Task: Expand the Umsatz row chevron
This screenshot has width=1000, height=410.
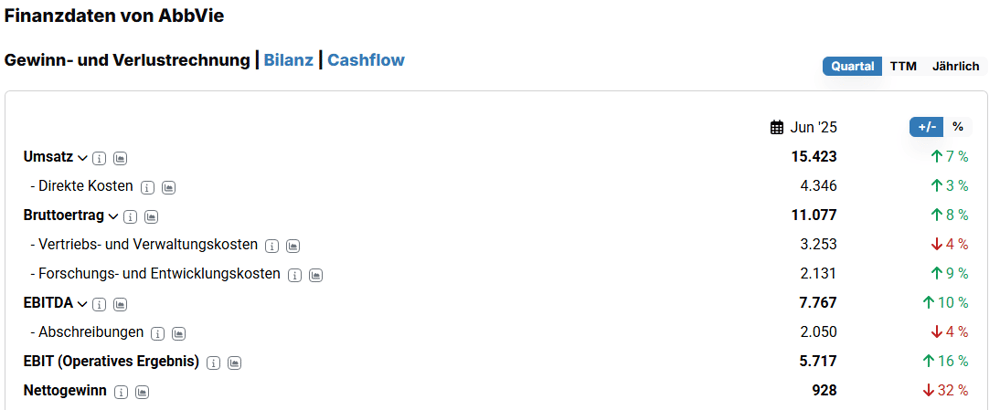Action: [82, 157]
